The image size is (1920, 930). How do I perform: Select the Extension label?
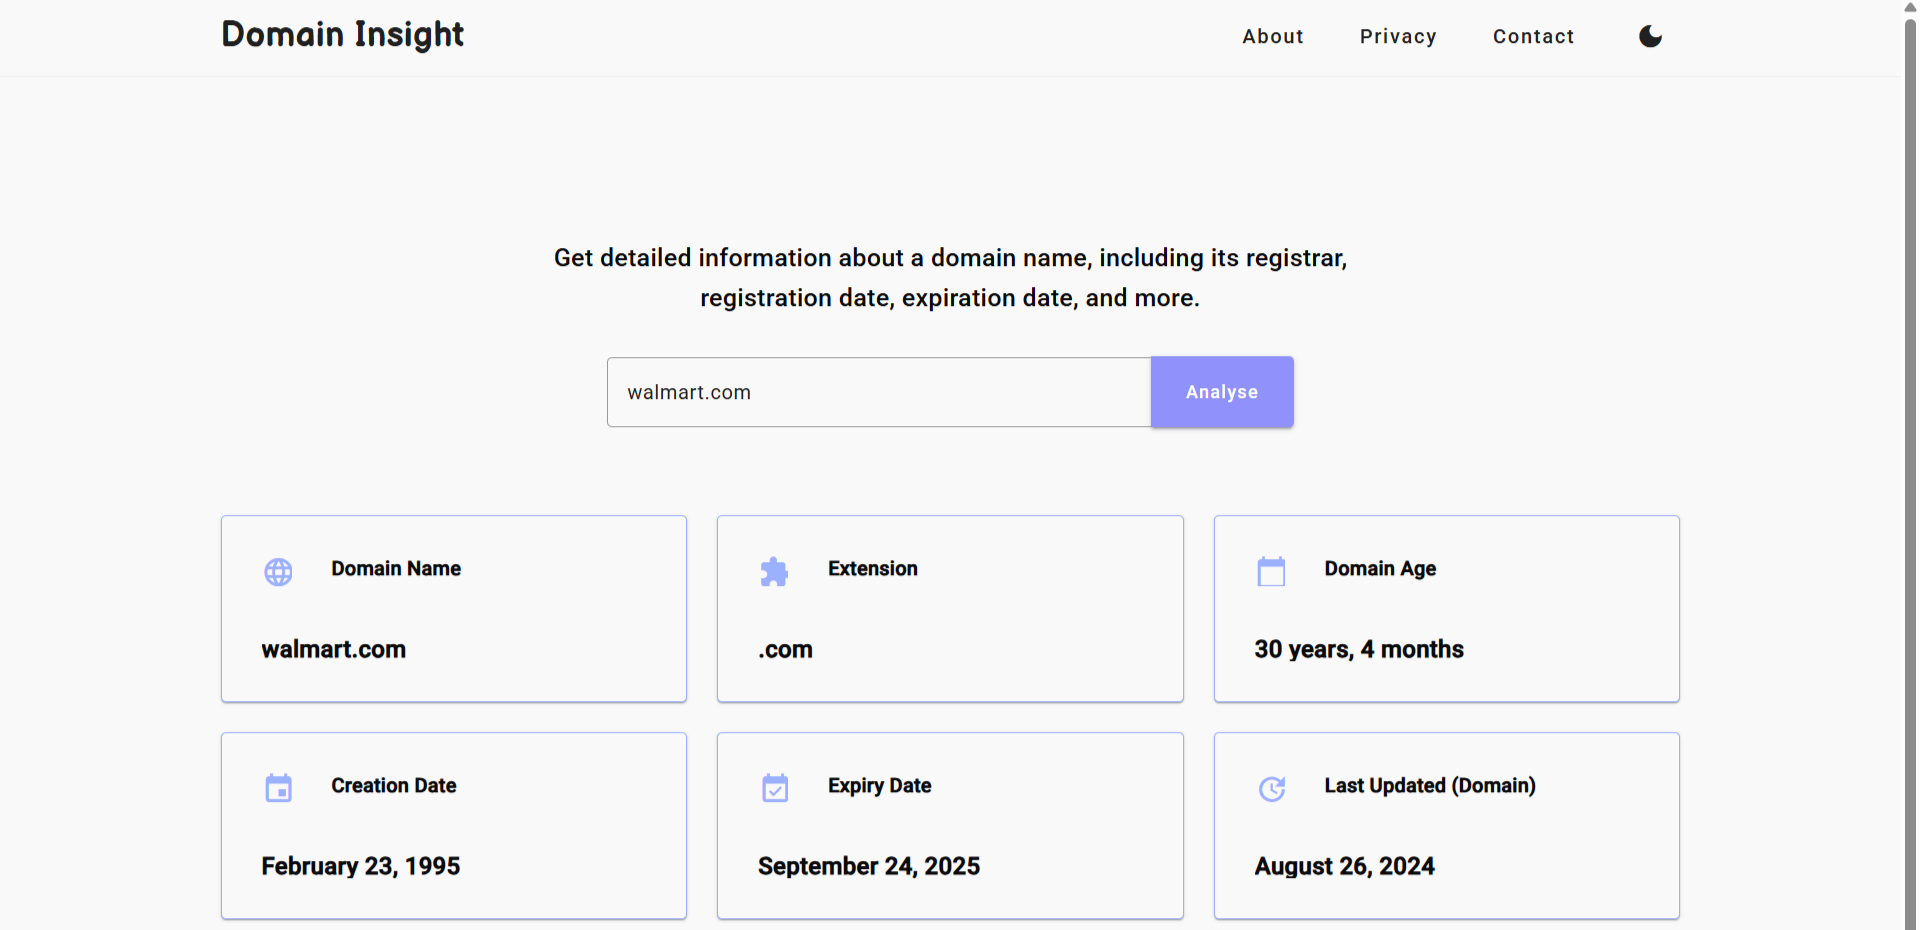click(873, 569)
